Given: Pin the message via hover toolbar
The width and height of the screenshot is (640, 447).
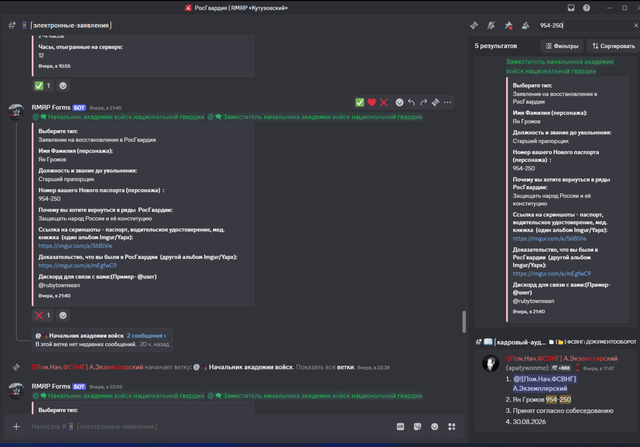Looking at the screenshot, I should 436,102.
